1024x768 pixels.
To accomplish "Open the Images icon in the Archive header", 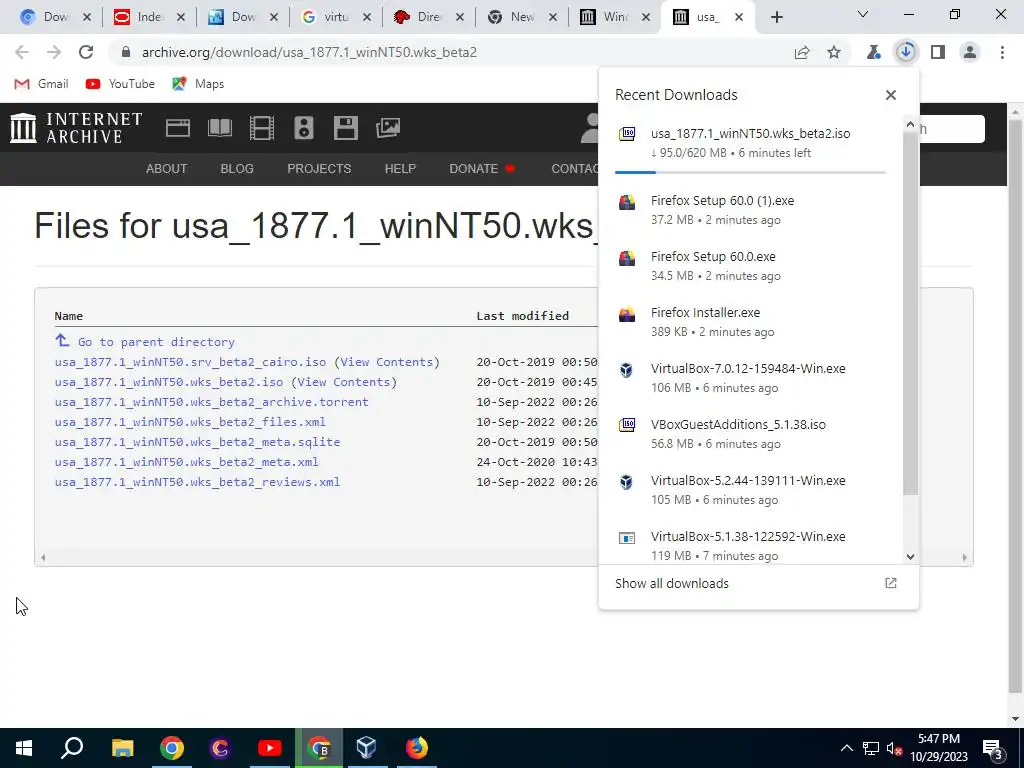I will pyautogui.click(x=388, y=127).
